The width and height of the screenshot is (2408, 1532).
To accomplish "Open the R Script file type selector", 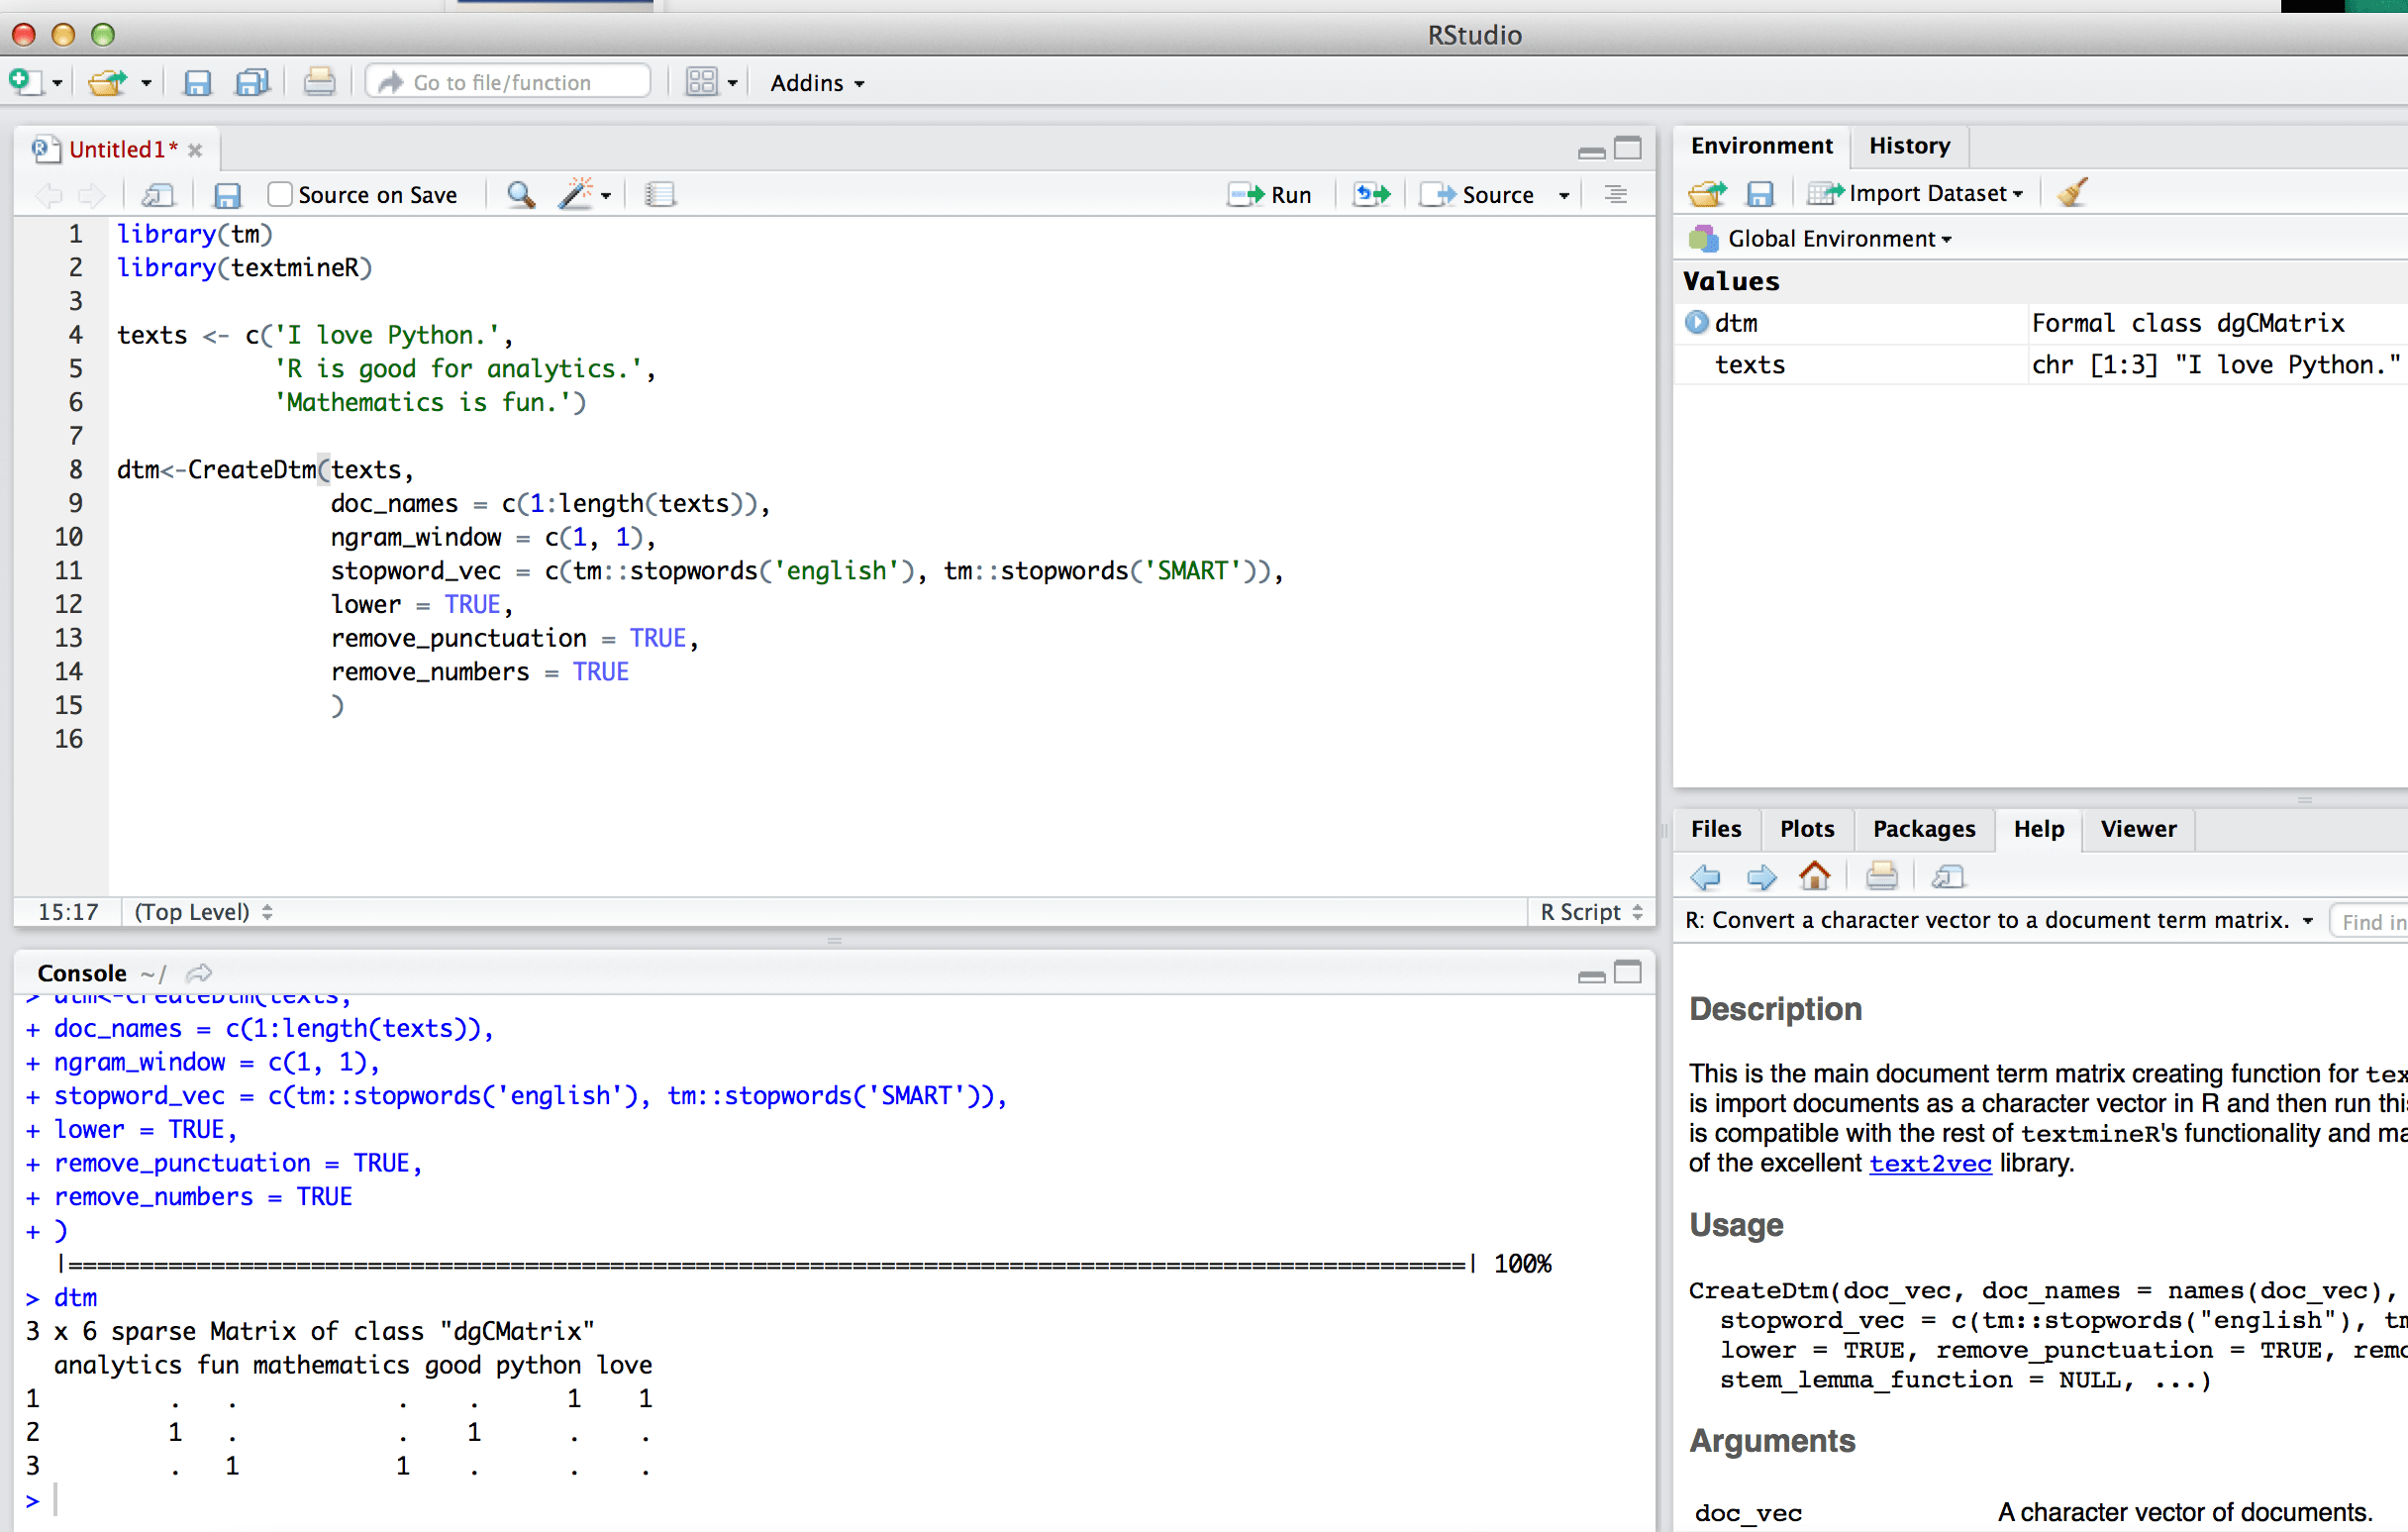I will pos(1589,912).
